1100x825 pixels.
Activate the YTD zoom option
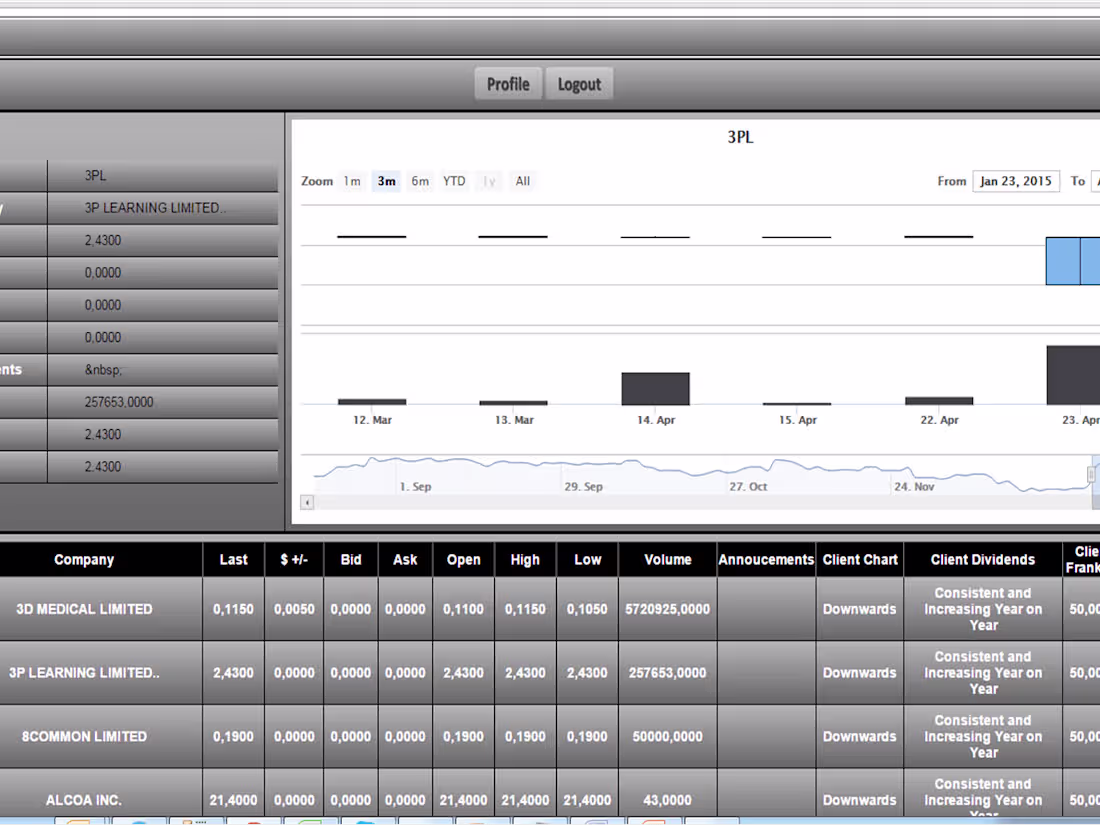(x=454, y=181)
